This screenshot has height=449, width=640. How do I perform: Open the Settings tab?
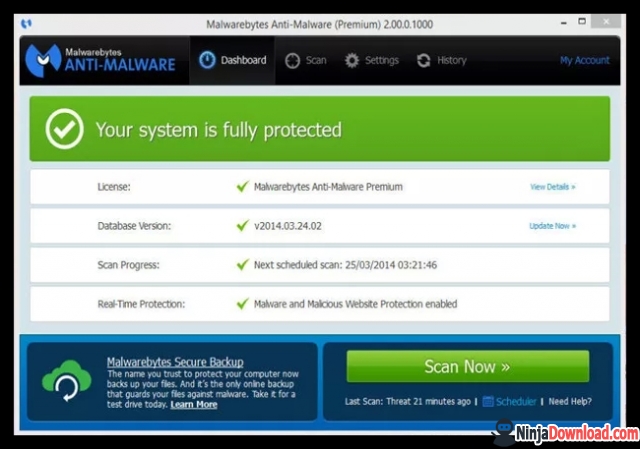pos(371,60)
